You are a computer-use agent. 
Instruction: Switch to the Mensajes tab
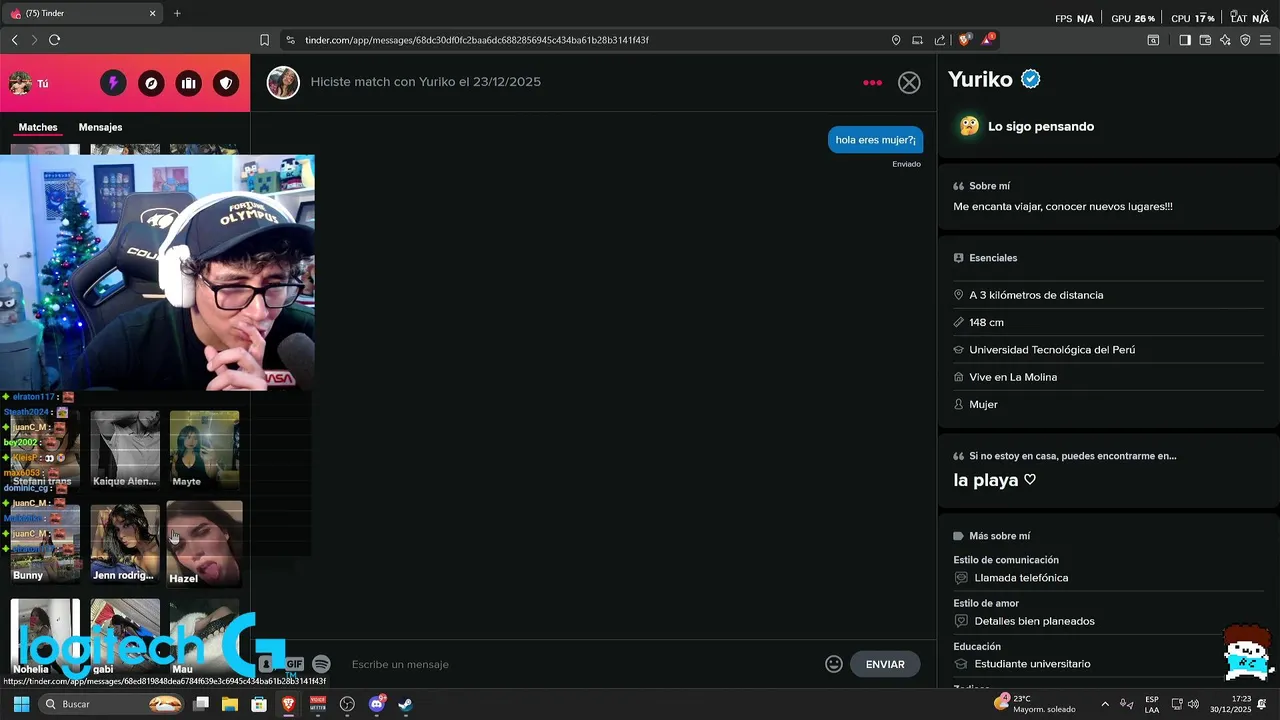100,127
